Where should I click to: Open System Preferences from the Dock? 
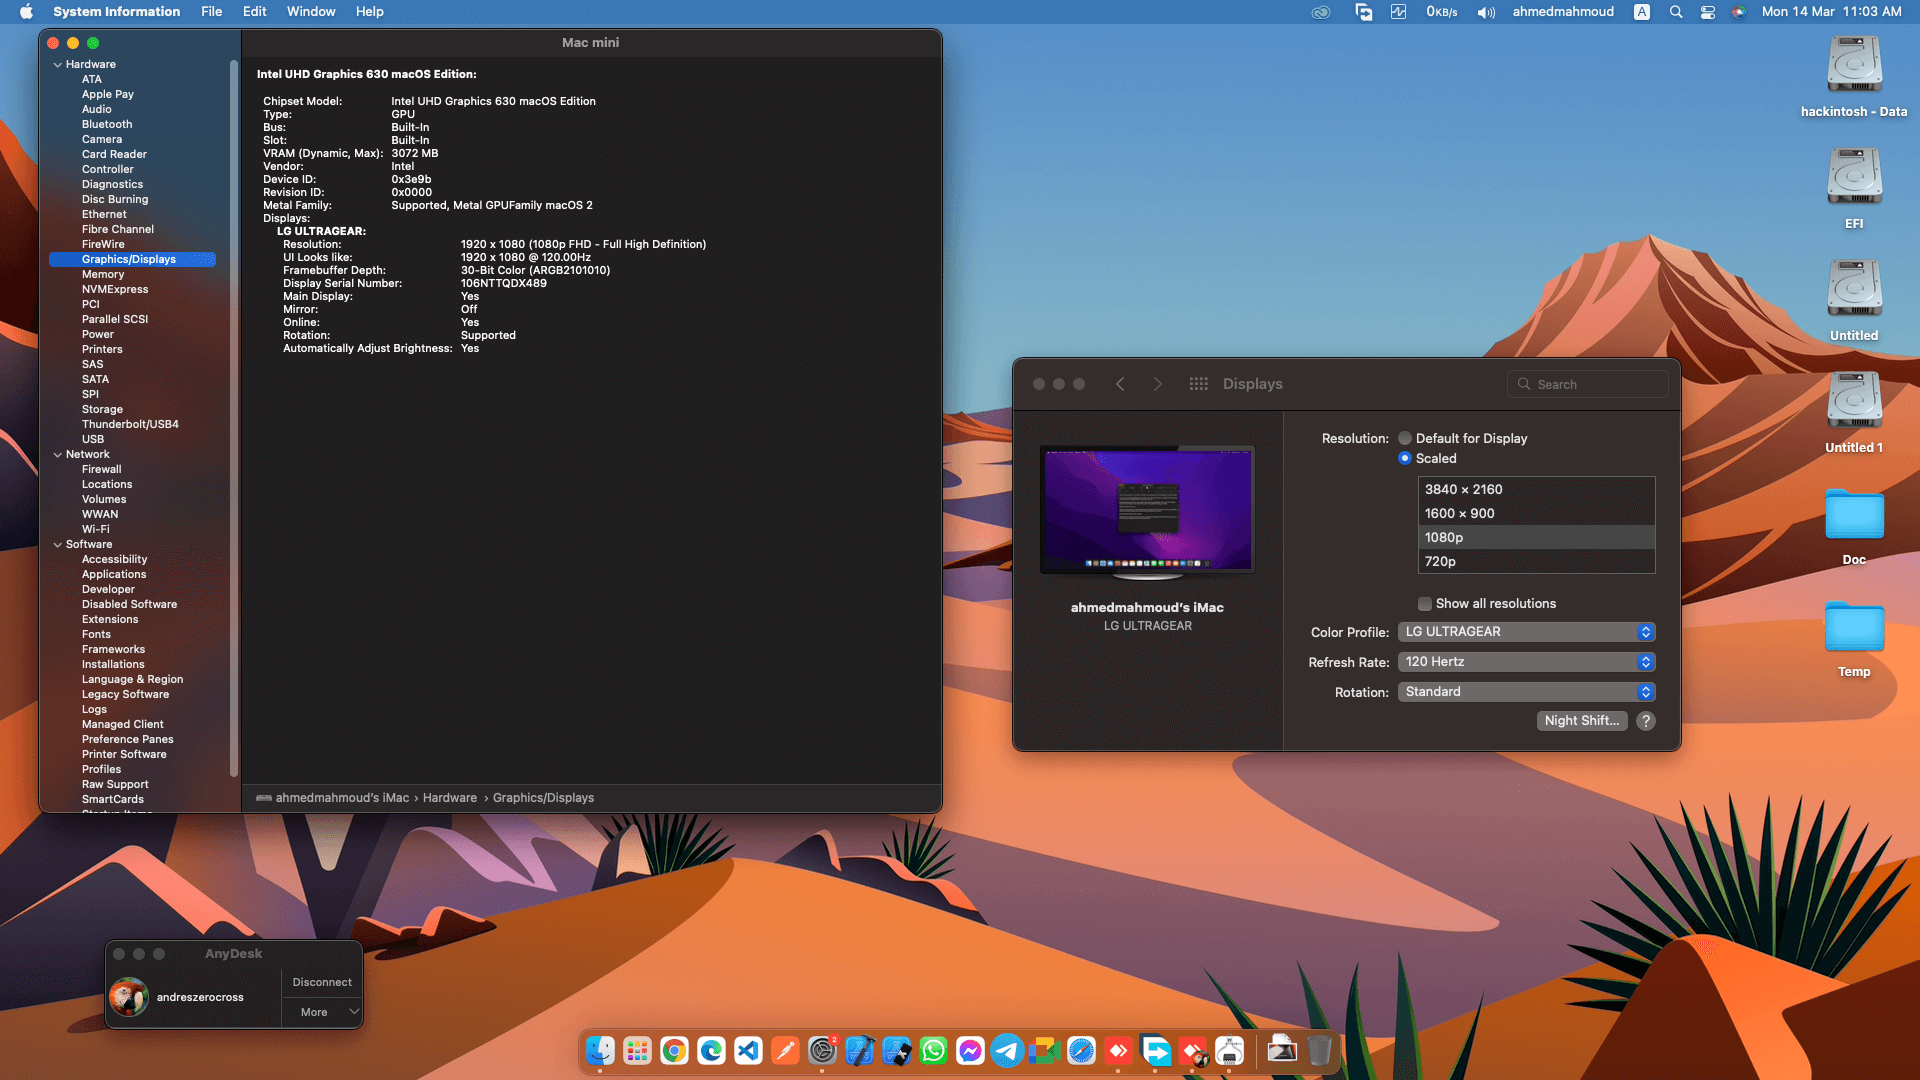pos(822,1051)
